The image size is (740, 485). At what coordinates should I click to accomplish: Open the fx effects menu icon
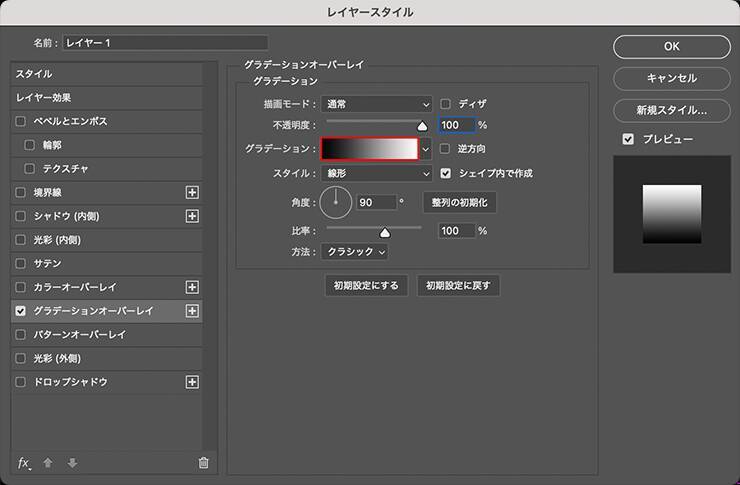pos(24,463)
